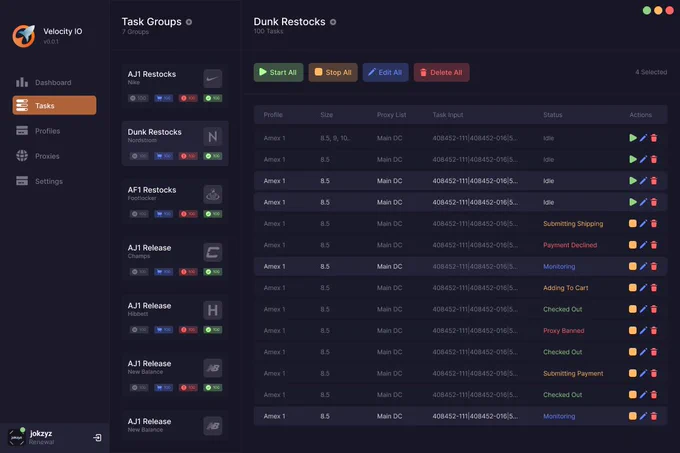This screenshot has width=680, height=453.
Task: Open the Proxies section
Action: (x=38, y=156)
